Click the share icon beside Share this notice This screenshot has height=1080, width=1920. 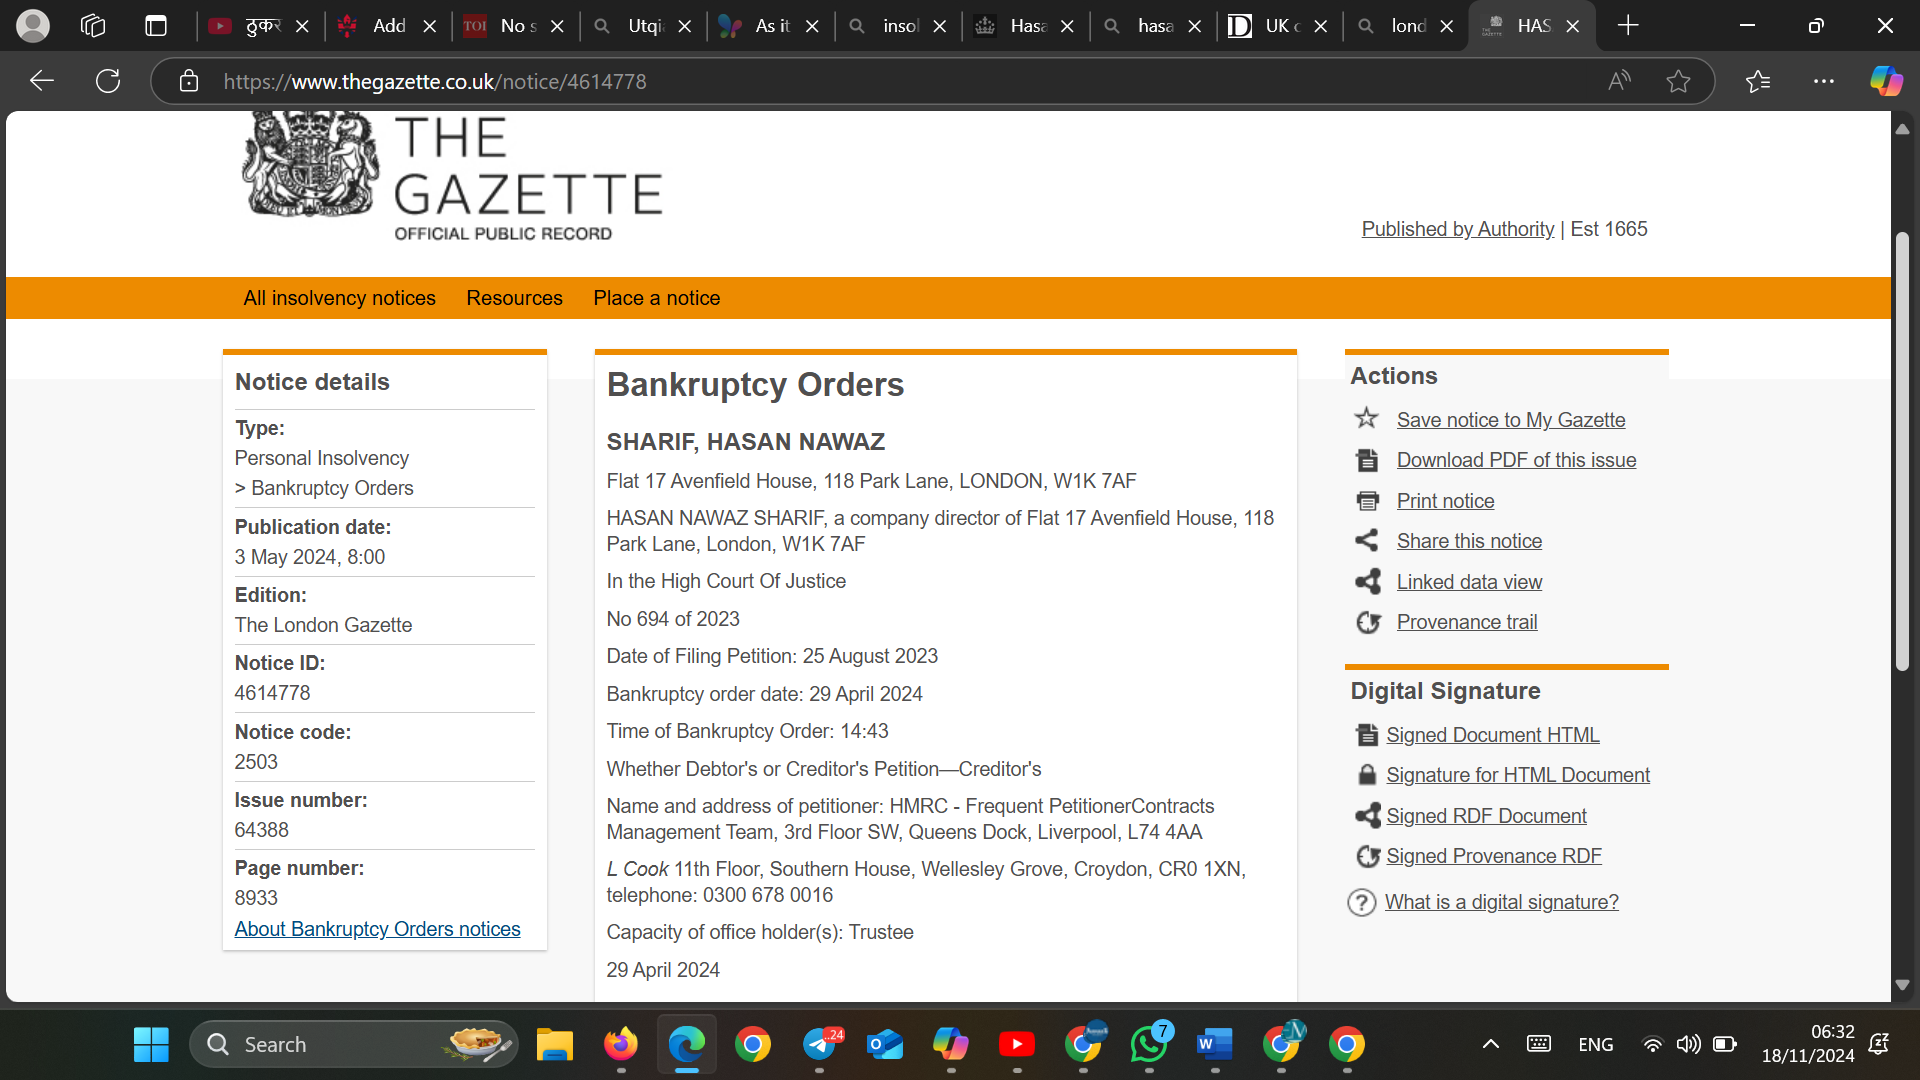[1366, 541]
